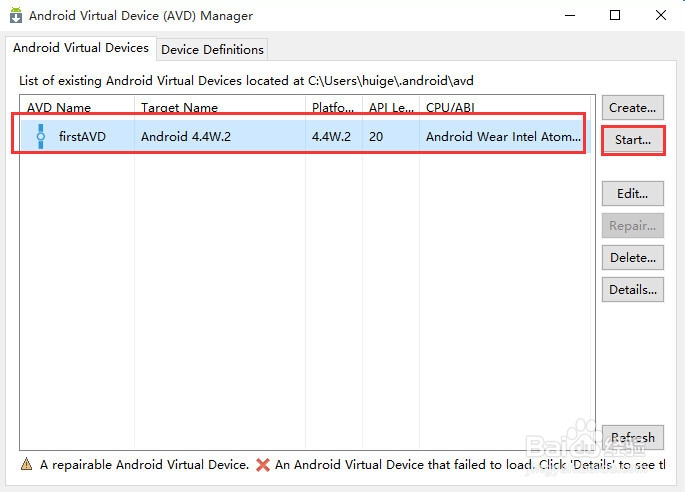Click the Platform column header
Viewport: 685px width, 492px height.
click(x=334, y=107)
